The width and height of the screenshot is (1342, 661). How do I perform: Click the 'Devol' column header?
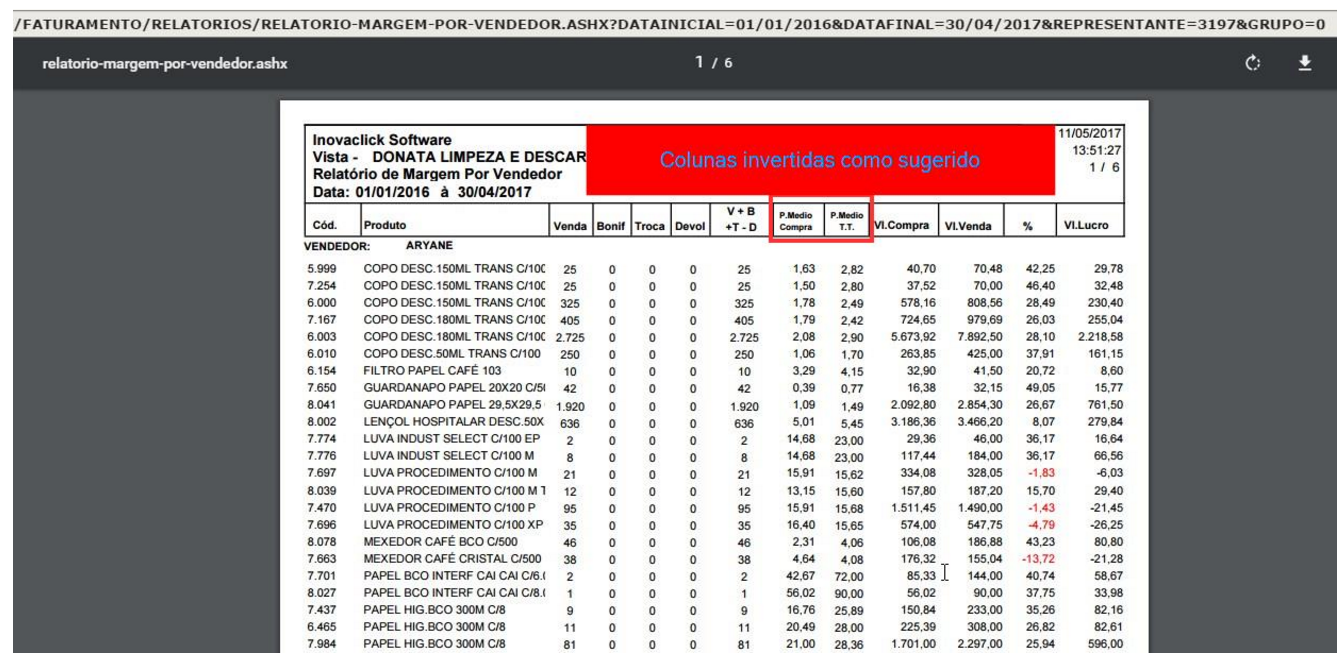690,226
